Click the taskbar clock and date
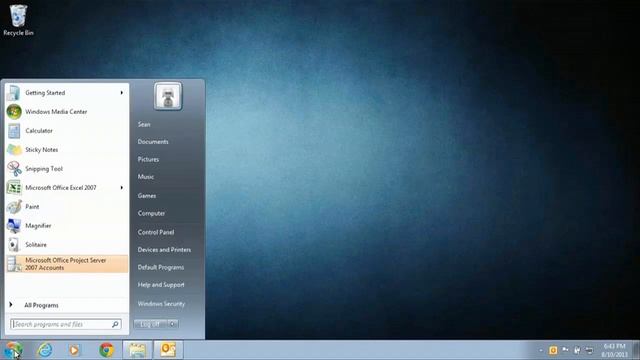Screen dimensions: 640x360 (615, 350)
